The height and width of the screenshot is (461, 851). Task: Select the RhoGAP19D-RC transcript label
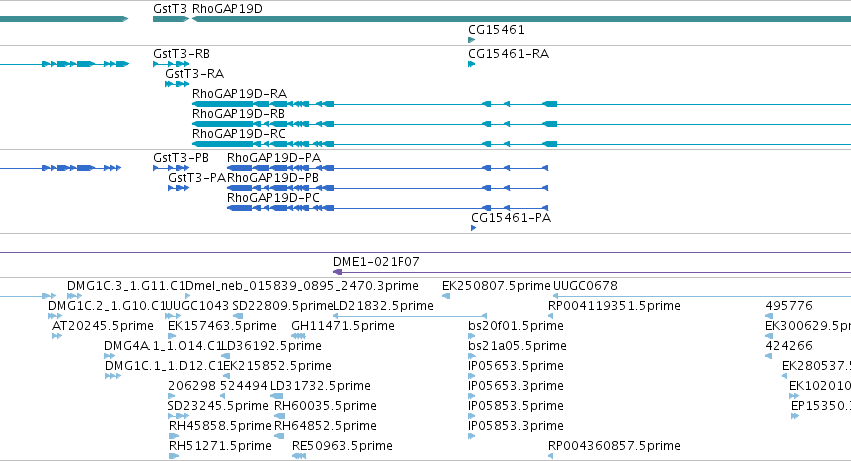point(239,134)
